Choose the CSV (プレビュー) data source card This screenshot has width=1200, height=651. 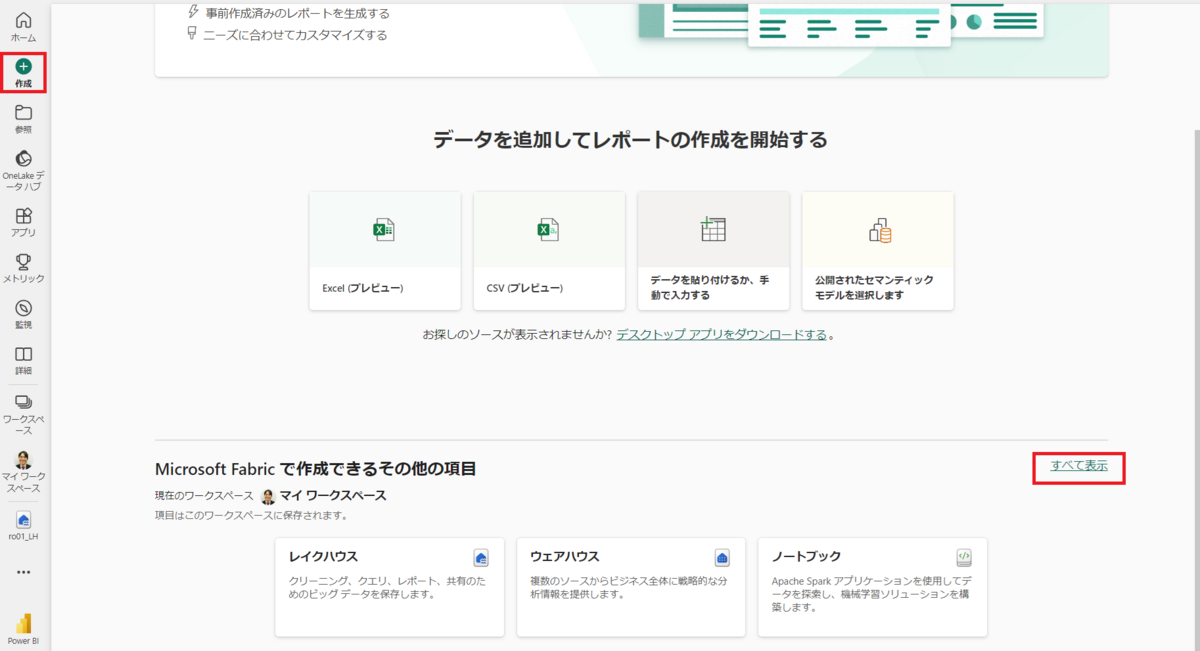[549, 251]
